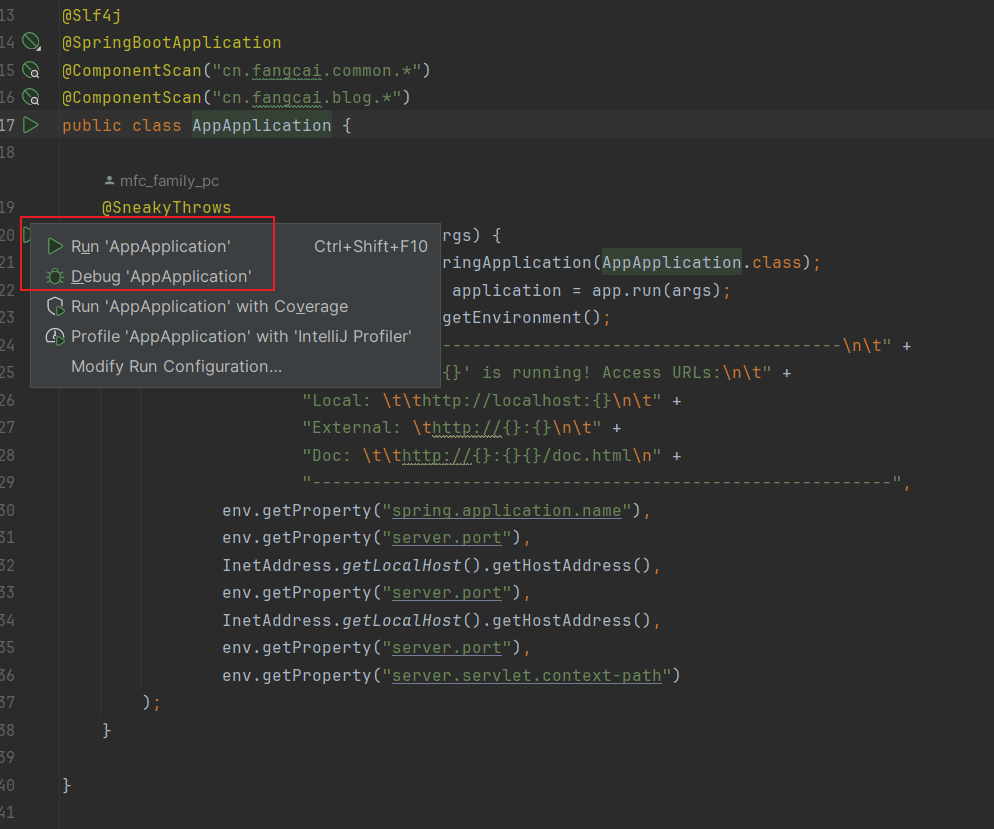Click line number 38 in gutter

[8, 730]
